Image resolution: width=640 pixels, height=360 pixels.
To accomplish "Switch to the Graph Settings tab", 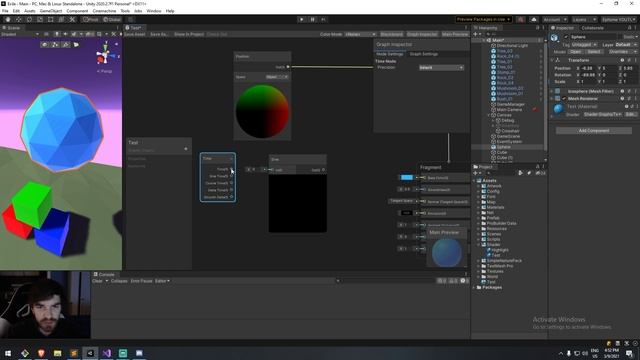I will pyautogui.click(x=424, y=54).
